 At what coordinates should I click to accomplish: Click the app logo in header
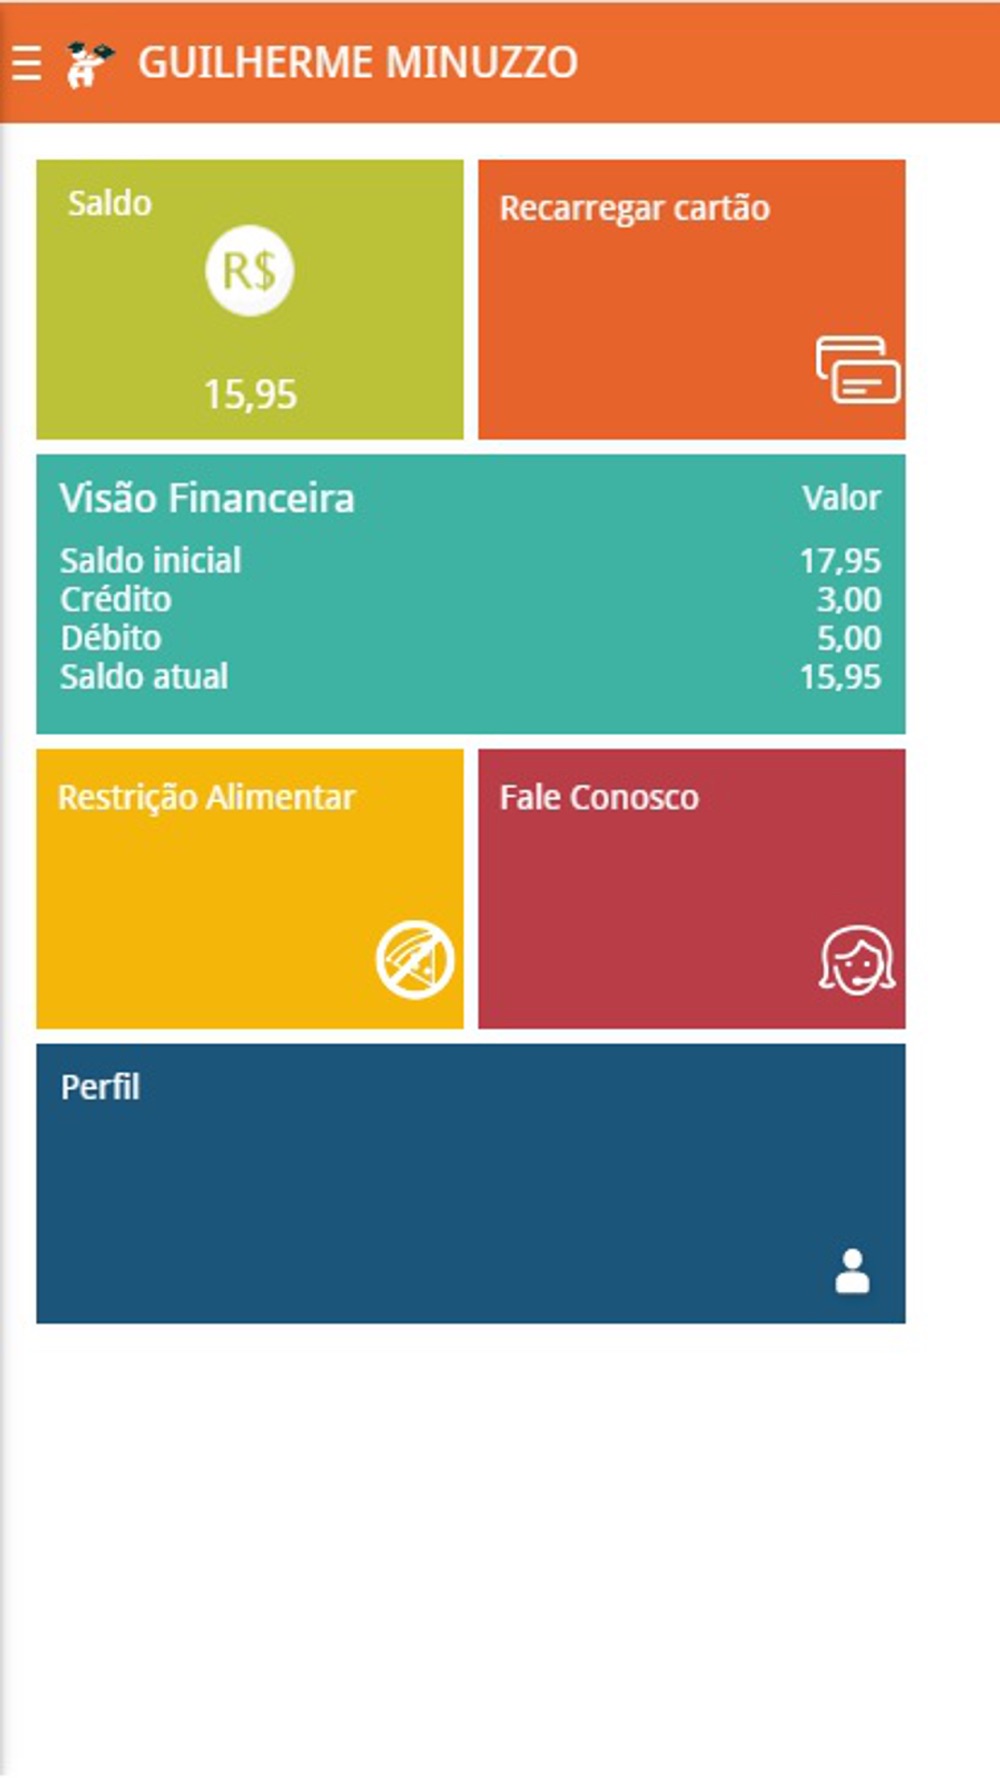click(89, 63)
